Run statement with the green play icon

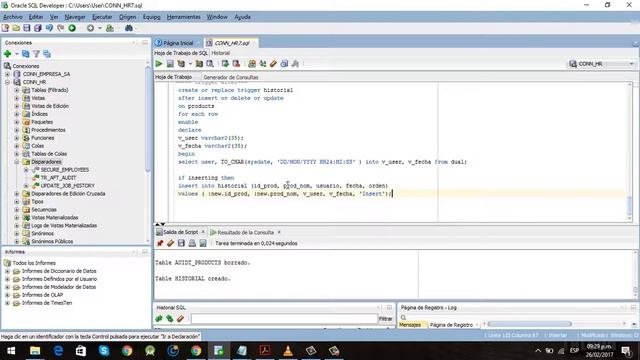(x=159, y=64)
